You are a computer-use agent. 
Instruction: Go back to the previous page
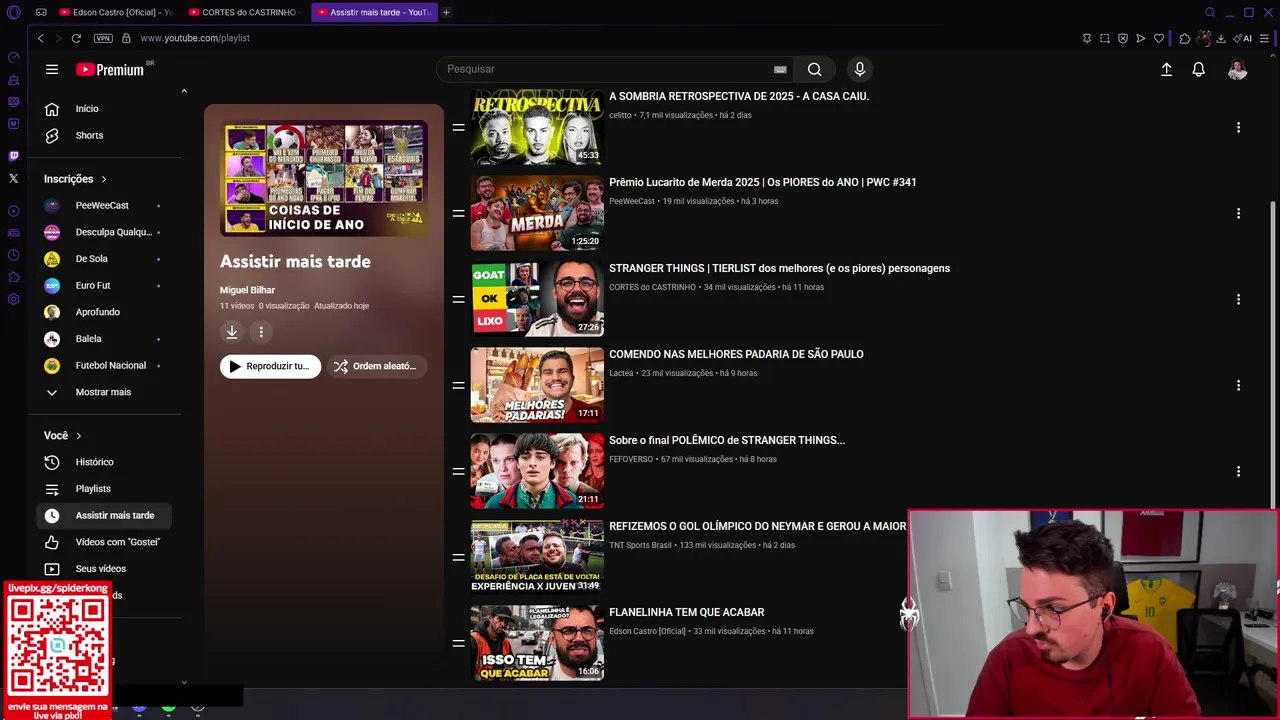point(40,38)
